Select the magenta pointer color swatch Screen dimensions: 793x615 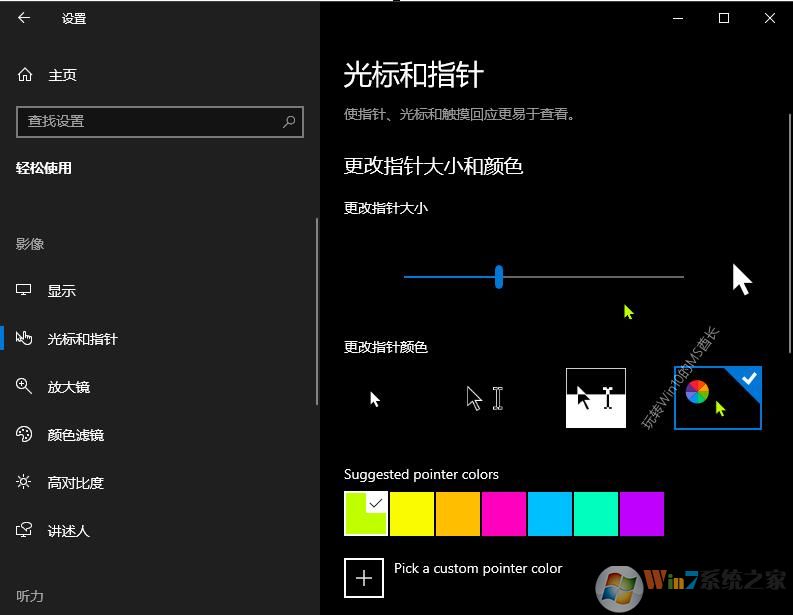pyautogui.click(x=504, y=513)
